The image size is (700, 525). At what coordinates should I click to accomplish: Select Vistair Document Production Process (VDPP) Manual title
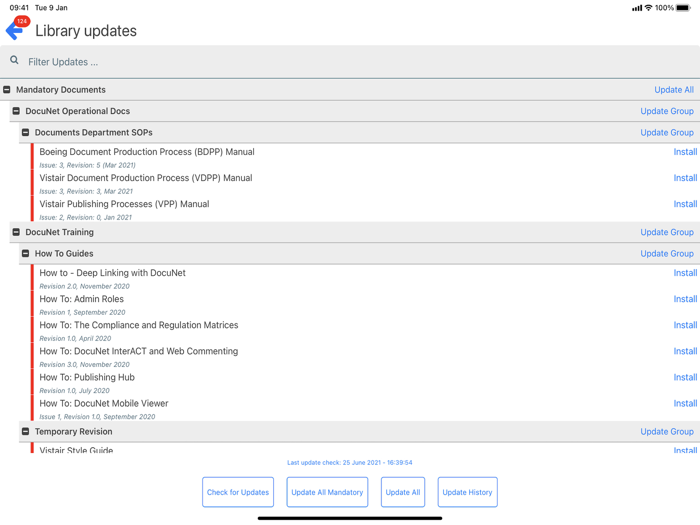click(146, 178)
